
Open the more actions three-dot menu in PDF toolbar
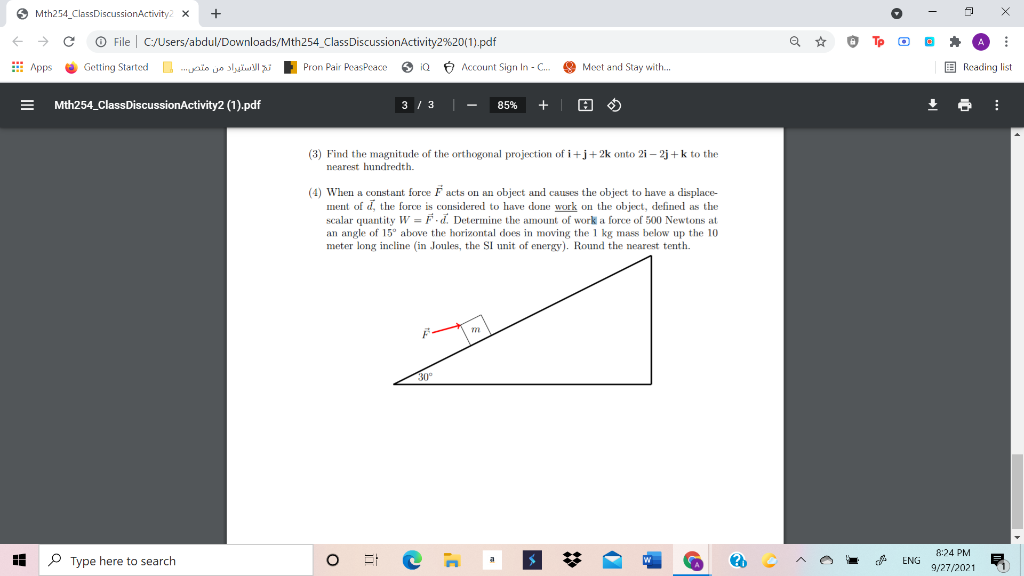pos(997,104)
